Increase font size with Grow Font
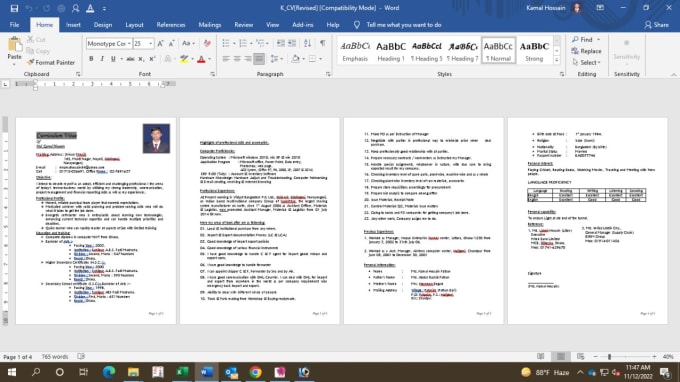 pos(160,43)
